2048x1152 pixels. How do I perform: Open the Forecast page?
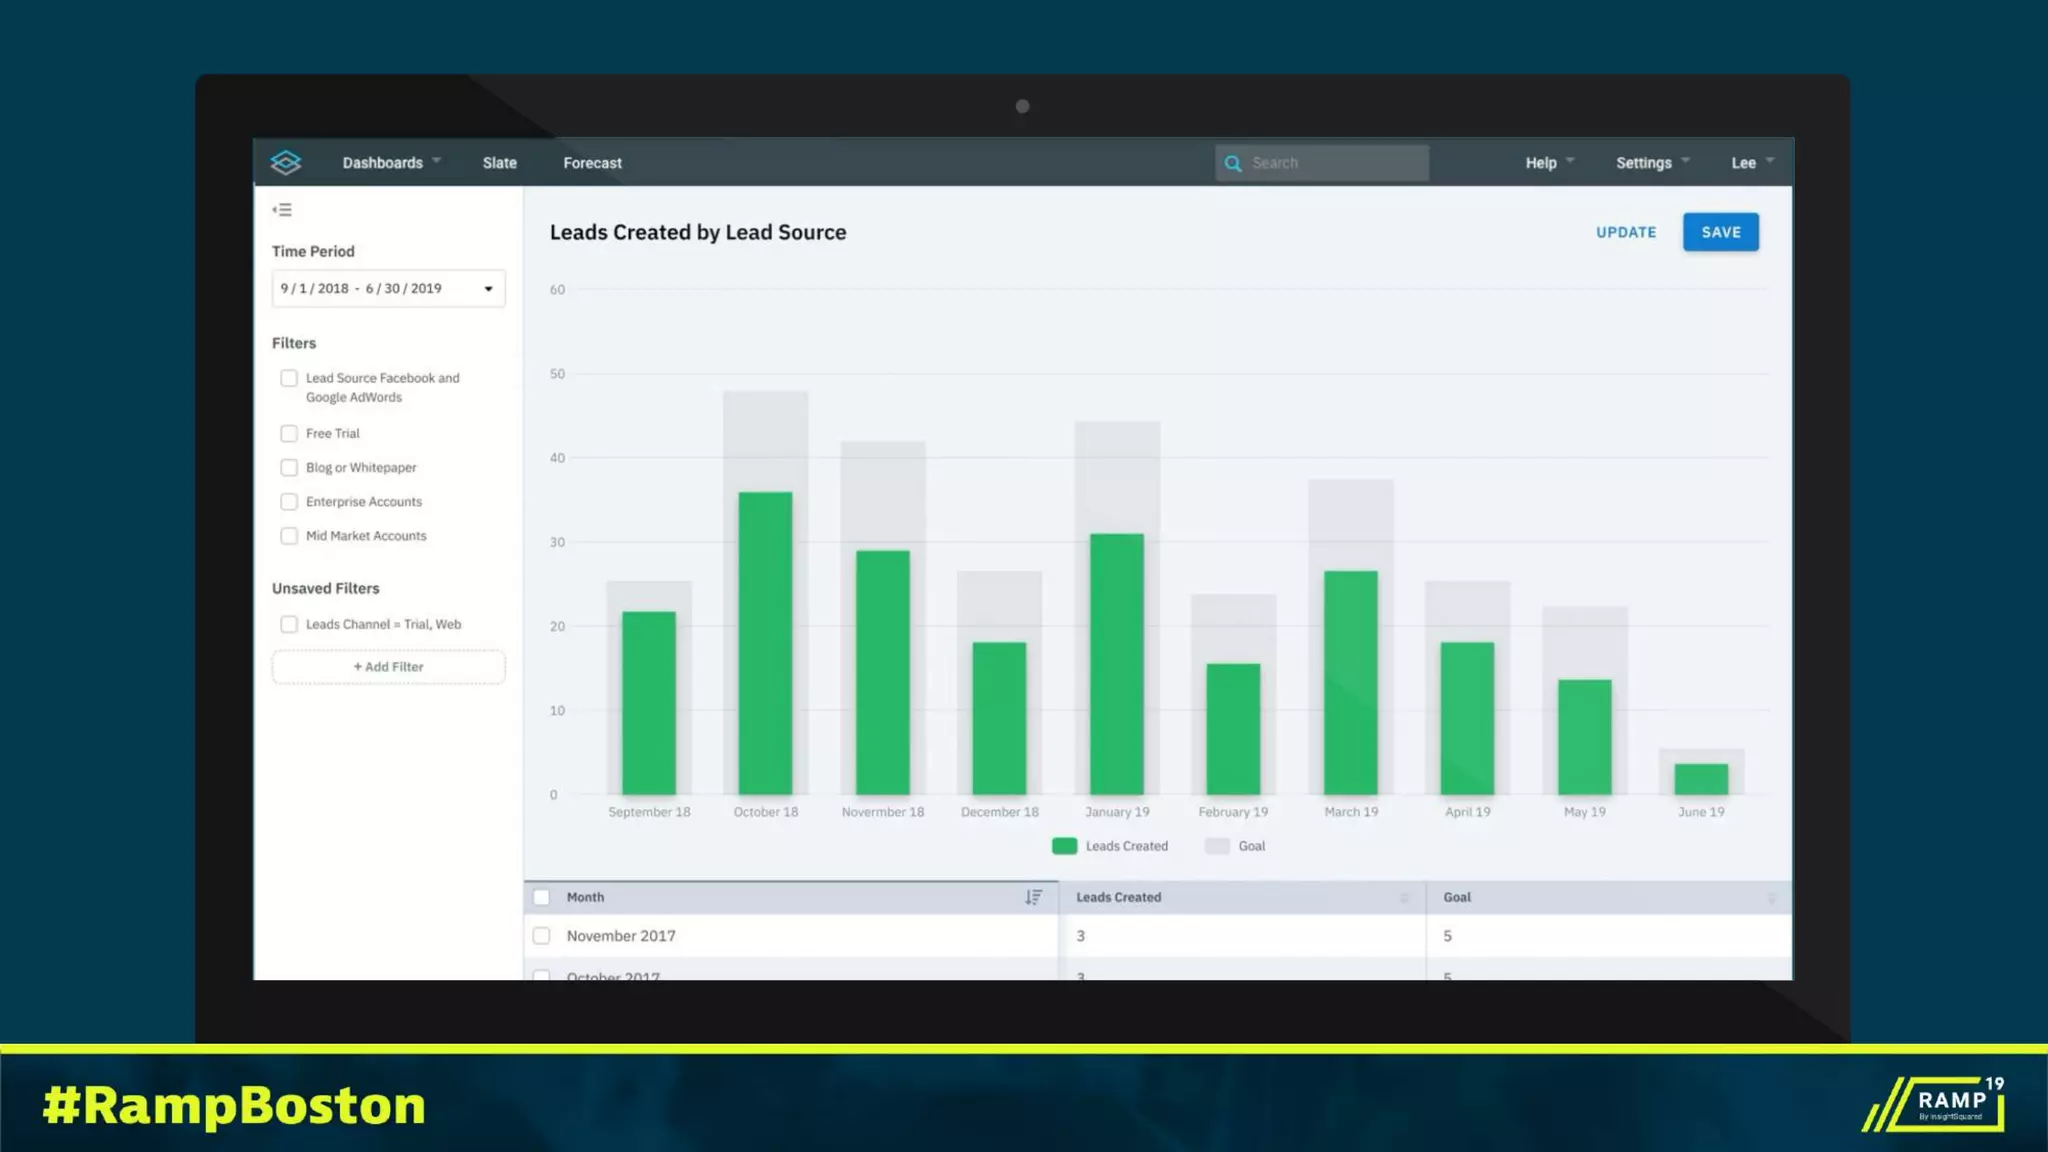(x=592, y=163)
